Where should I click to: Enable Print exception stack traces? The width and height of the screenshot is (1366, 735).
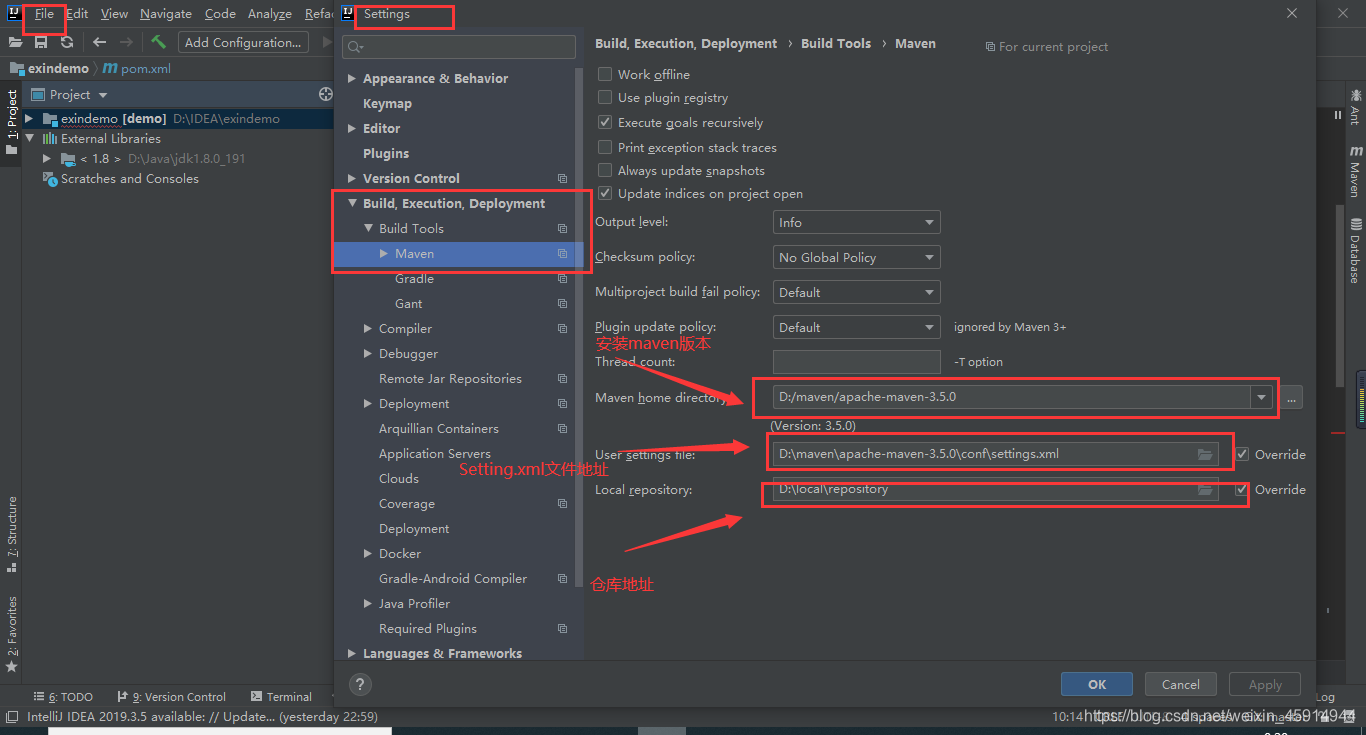(x=605, y=147)
